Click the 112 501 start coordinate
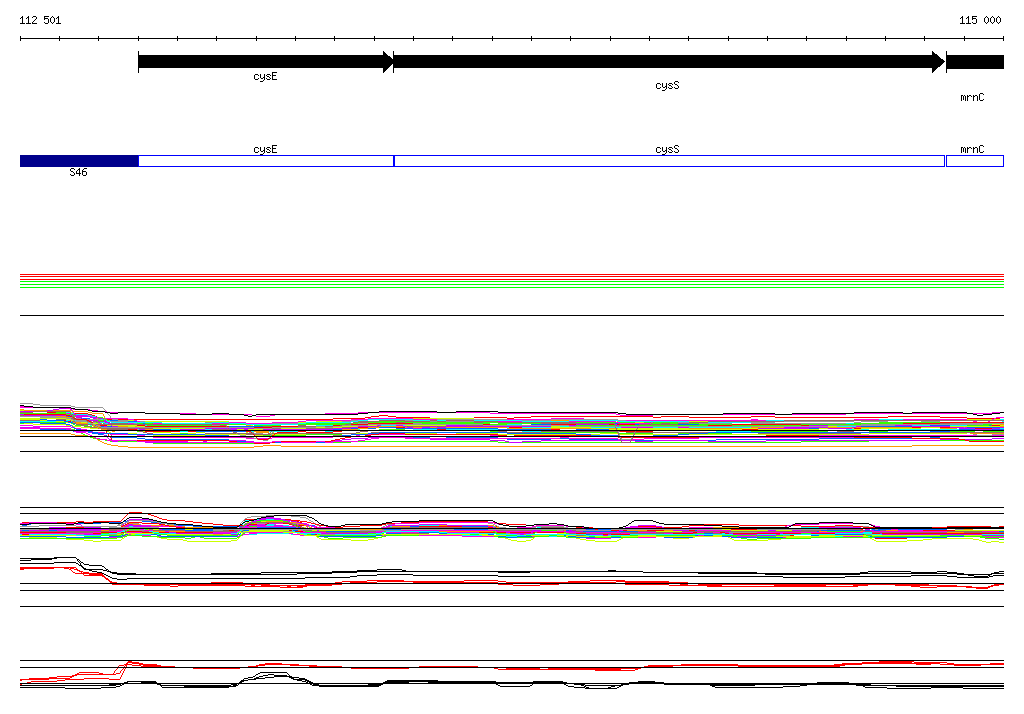Screen dimensions: 1024x714 point(40,20)
